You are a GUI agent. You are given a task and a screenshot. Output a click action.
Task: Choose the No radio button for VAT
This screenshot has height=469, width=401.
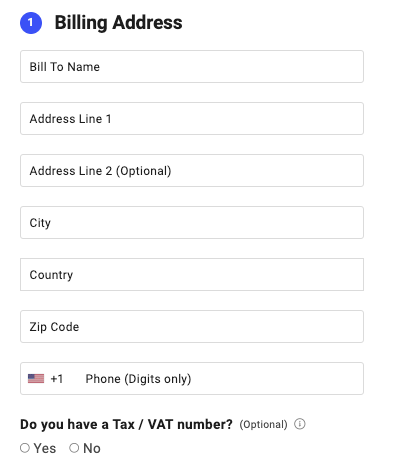74,448
